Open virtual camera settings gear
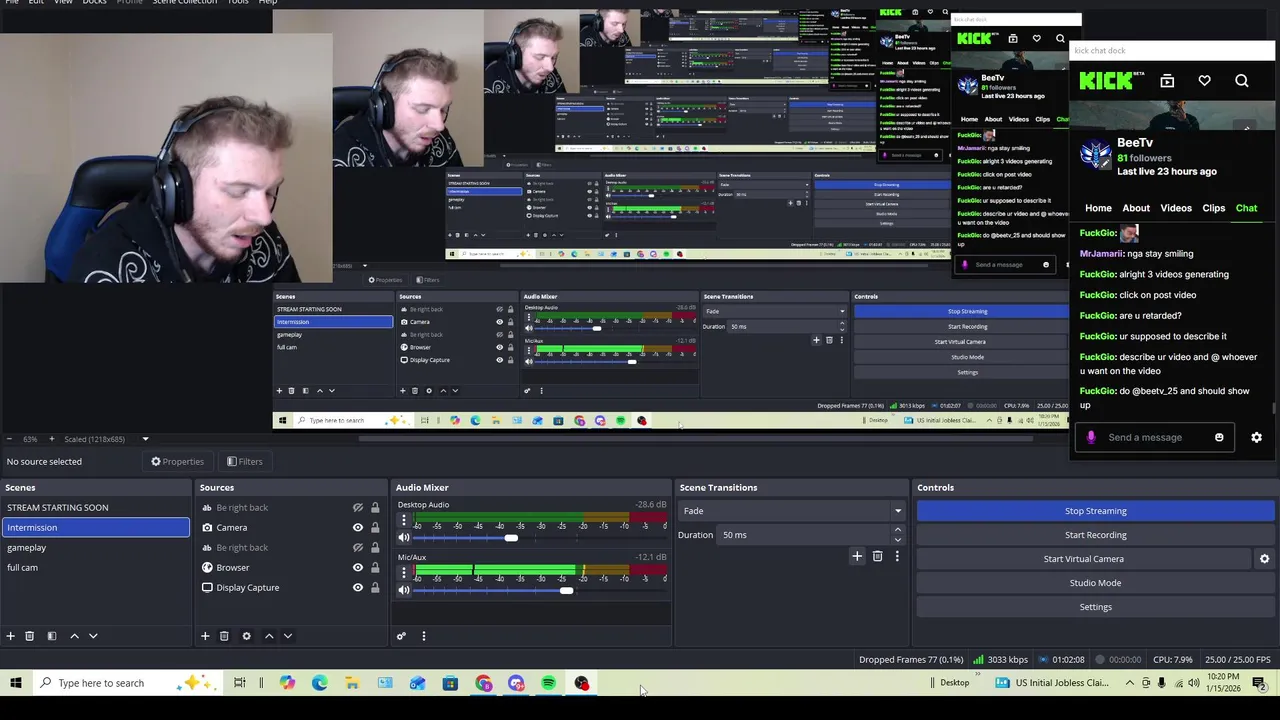The height and width of the screenshot is (720, 1280). [1264, 559]
